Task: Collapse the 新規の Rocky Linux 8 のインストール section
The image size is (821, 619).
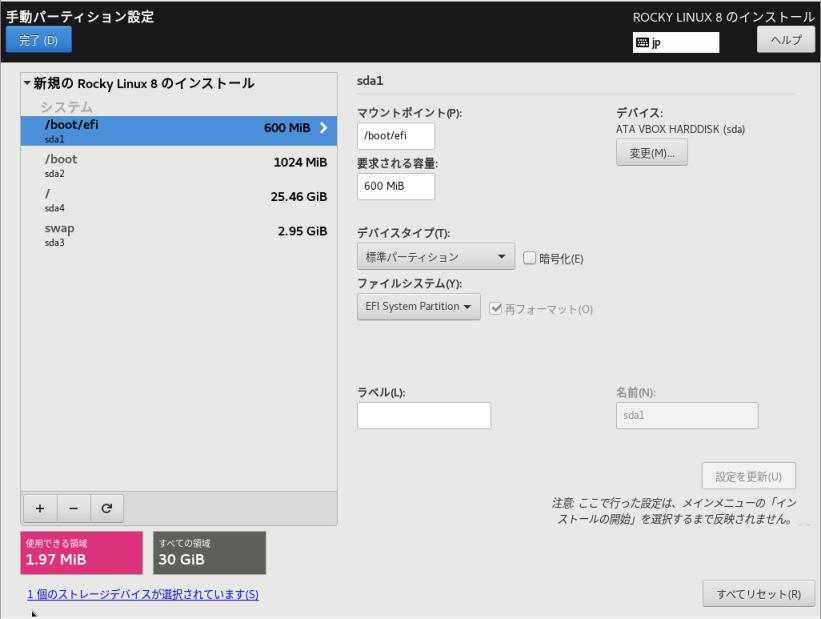Action: [27, 83]
